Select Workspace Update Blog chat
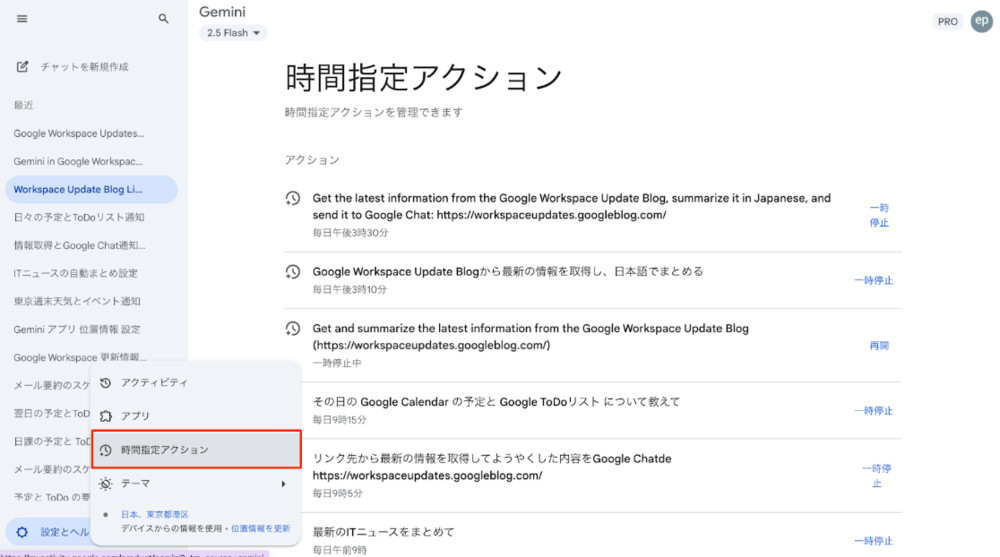Image resolution: width=1000 pixels, height=557 pixels. (x=91, y=189)
